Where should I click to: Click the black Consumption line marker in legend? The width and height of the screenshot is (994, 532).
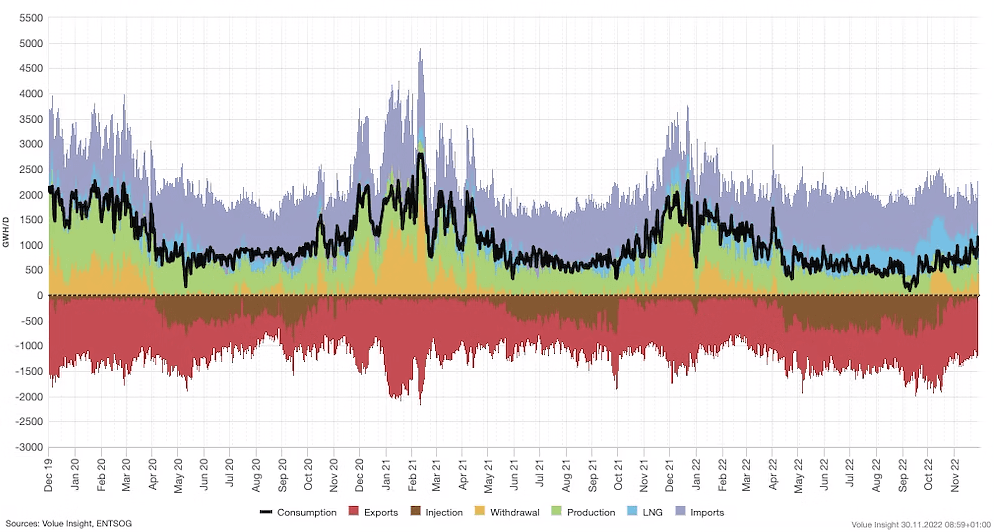coord(266,513)
